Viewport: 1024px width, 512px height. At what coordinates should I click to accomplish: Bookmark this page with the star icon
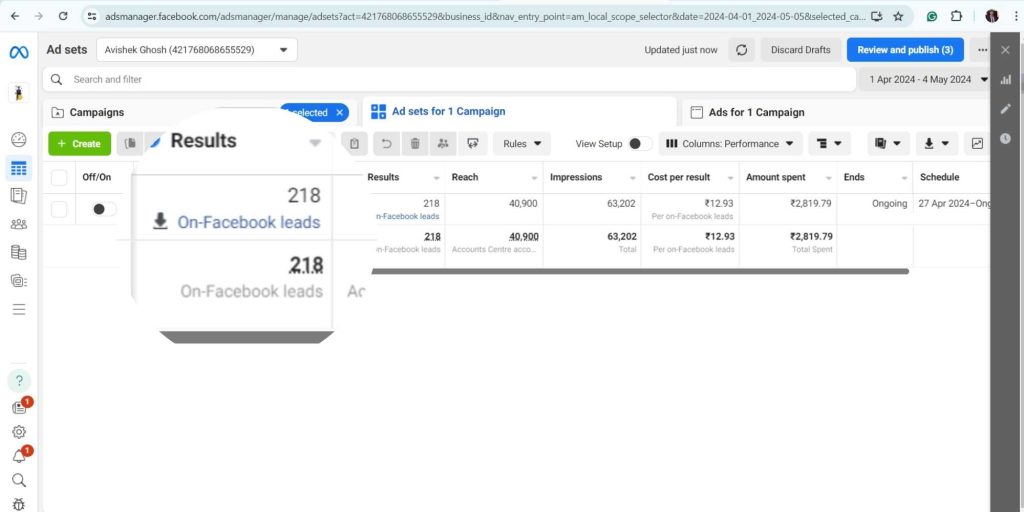tap(898, 16)
